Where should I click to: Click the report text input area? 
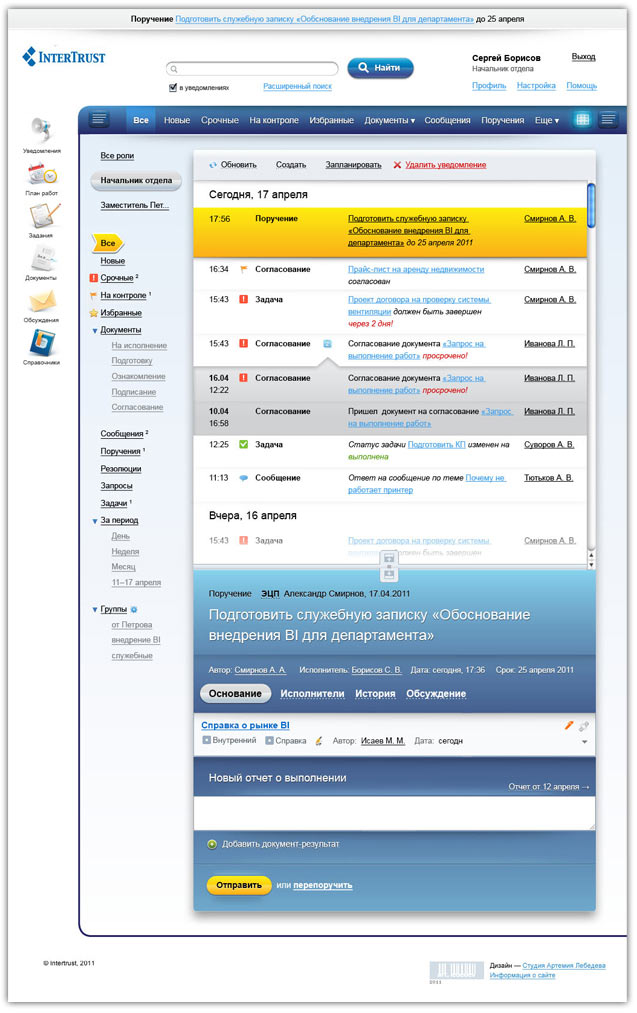[393, 812]
